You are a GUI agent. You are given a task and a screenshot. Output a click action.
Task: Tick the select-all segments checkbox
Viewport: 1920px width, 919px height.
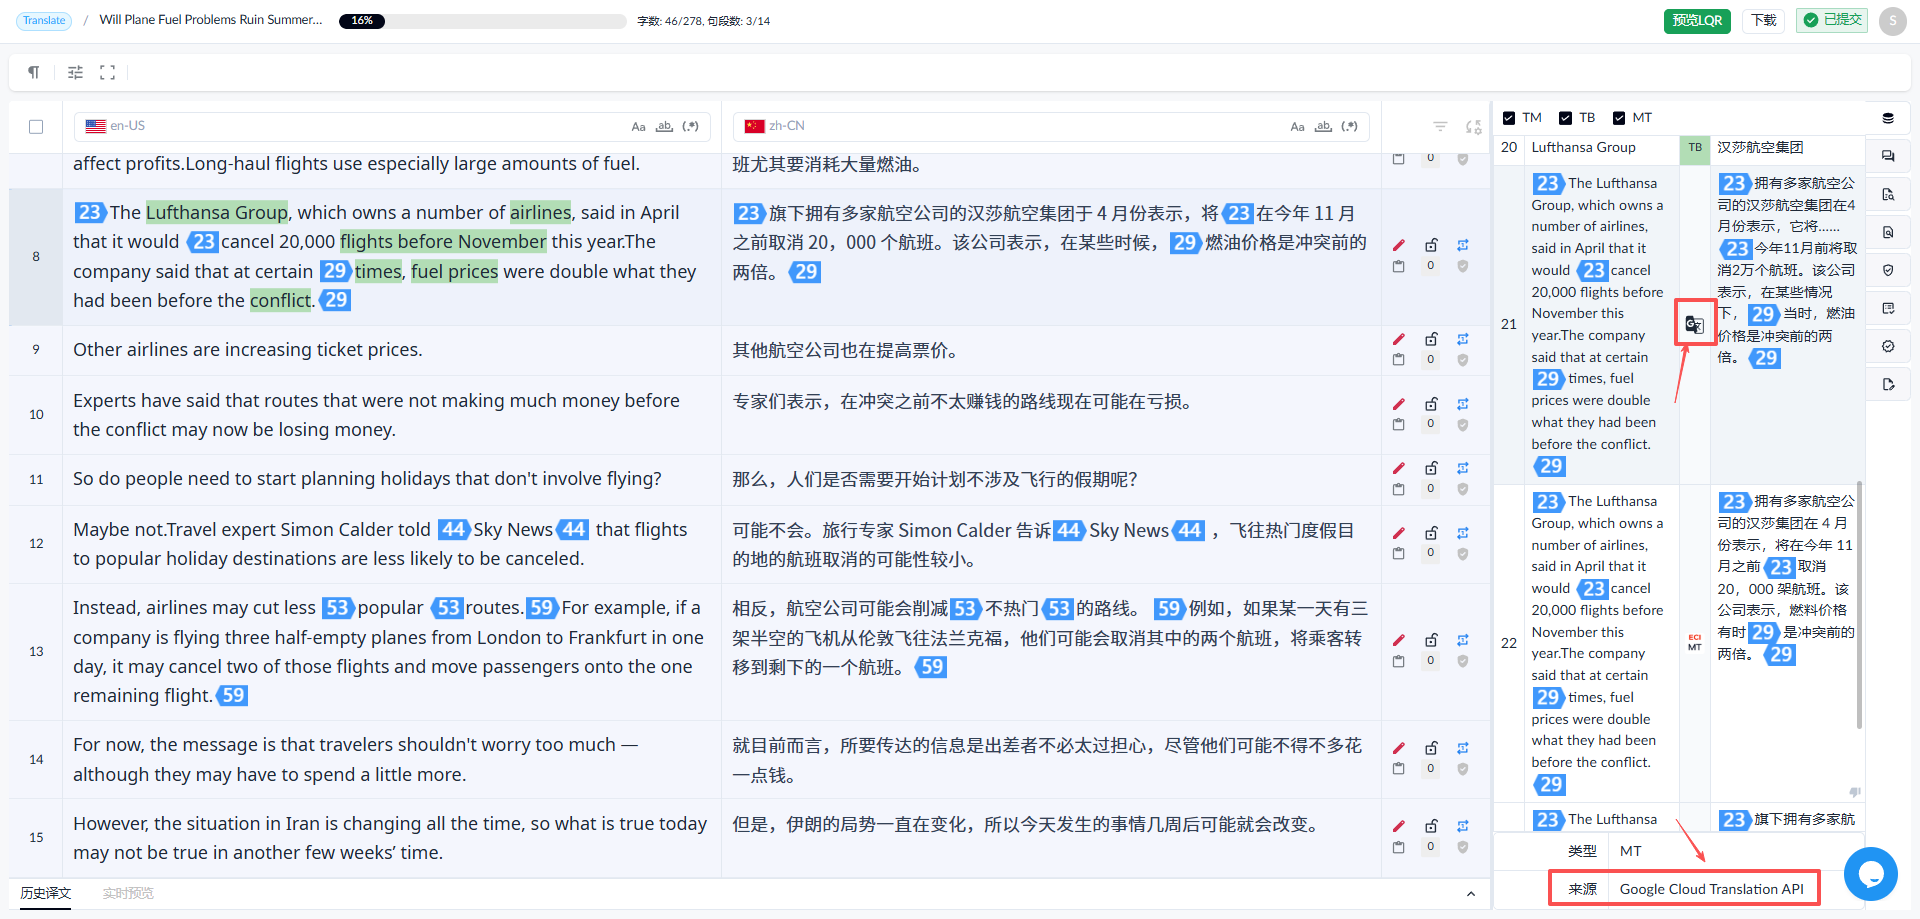pos(36,127)
